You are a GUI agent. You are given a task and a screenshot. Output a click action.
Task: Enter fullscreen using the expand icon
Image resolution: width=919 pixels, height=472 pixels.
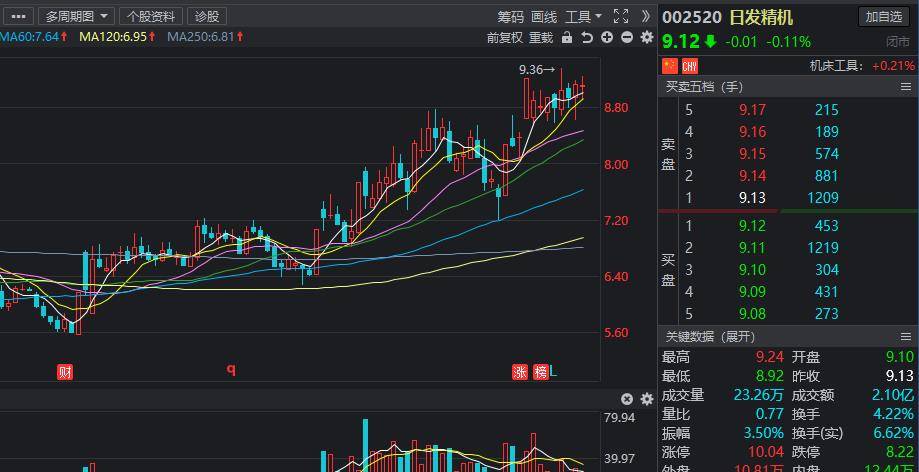click(x=621, y=16)
